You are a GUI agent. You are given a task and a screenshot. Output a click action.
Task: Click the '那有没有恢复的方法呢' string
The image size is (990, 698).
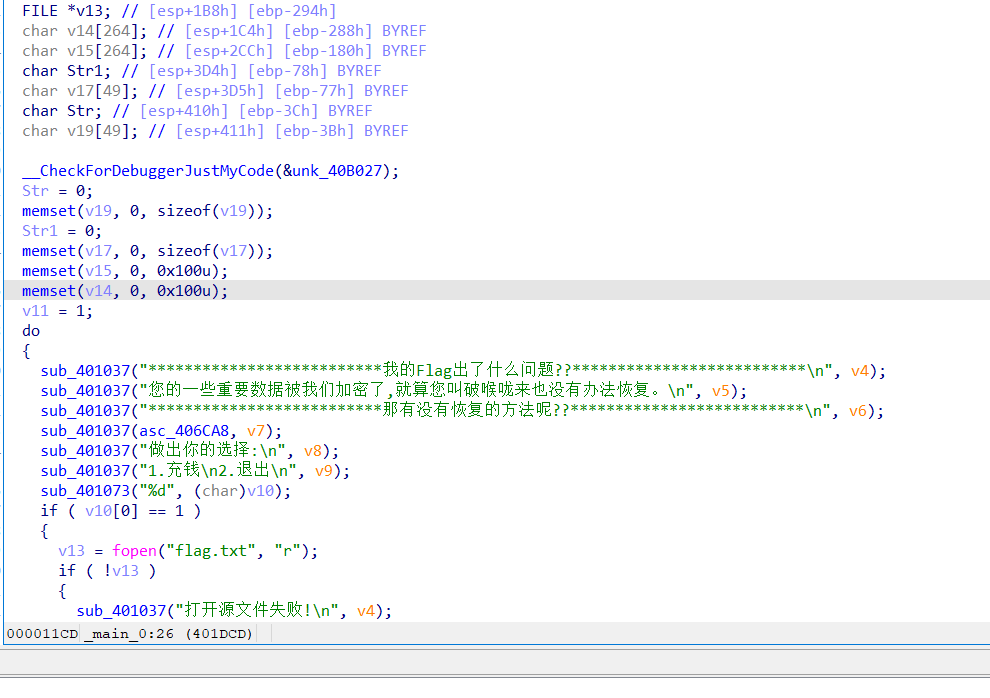coord(485,411)
